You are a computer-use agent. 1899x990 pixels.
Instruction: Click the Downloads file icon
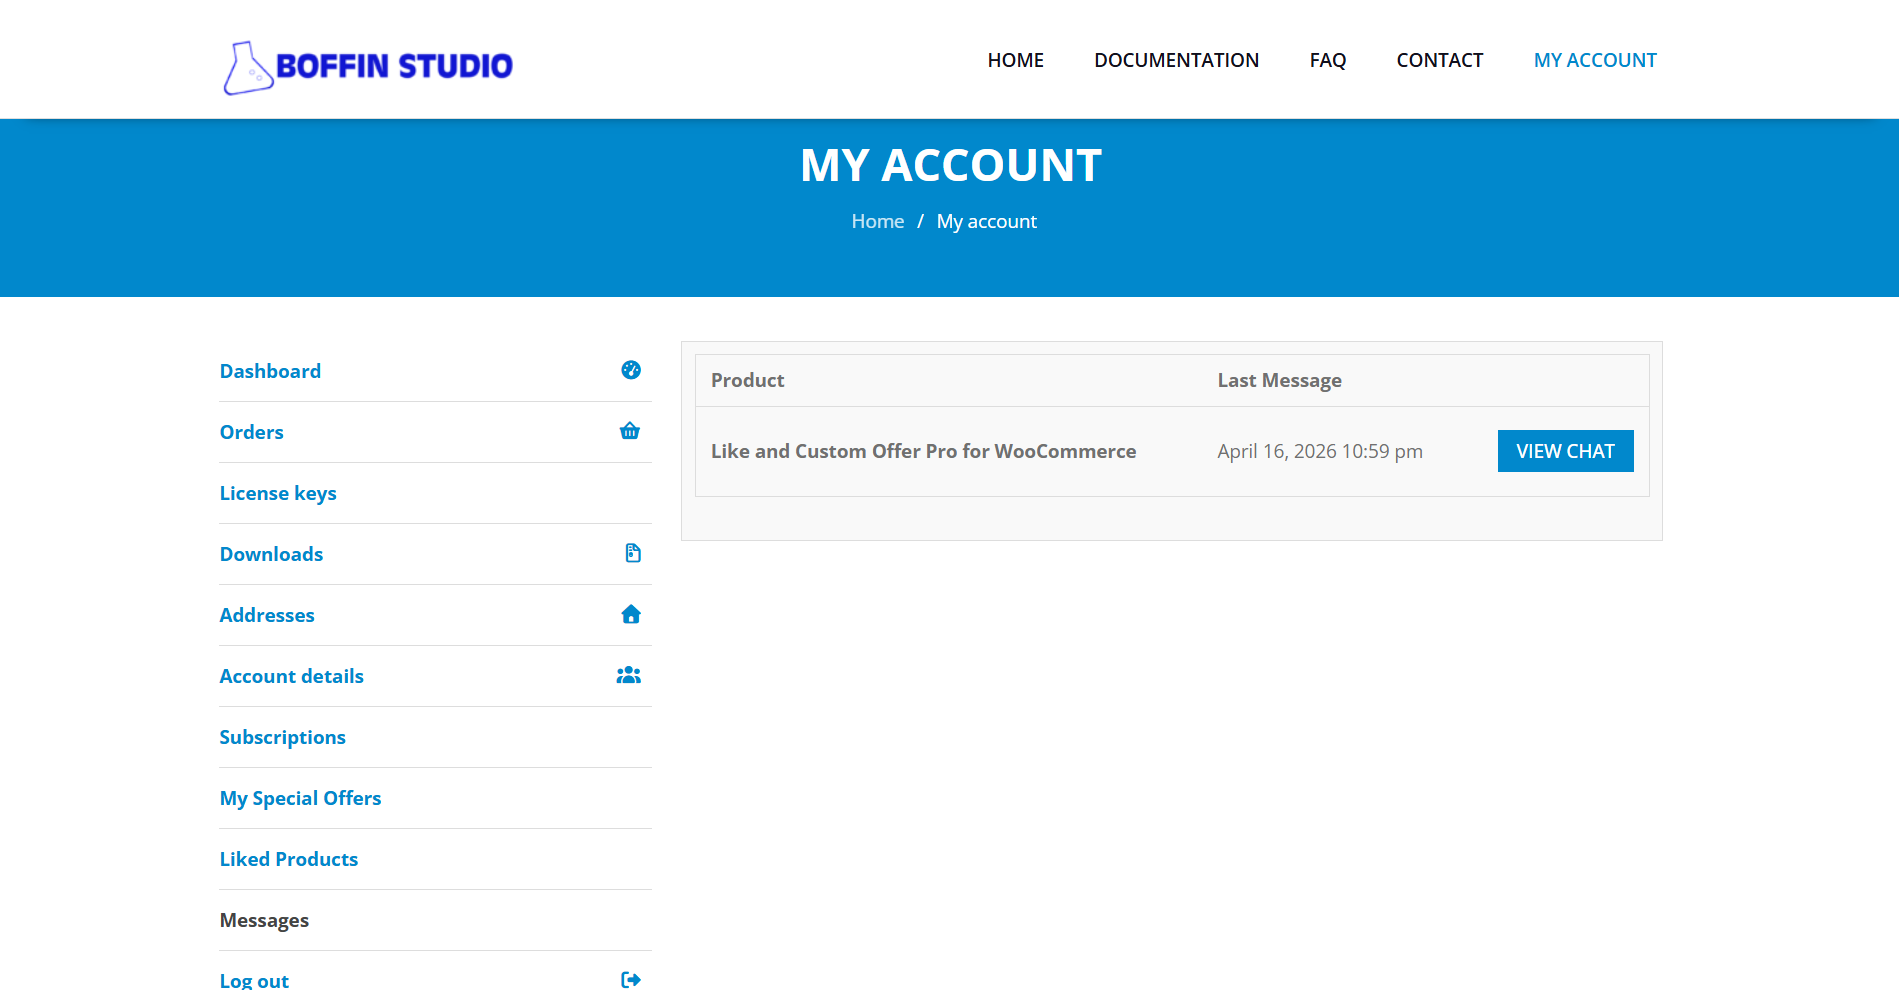pyautogui.click(x=632, y=553)
